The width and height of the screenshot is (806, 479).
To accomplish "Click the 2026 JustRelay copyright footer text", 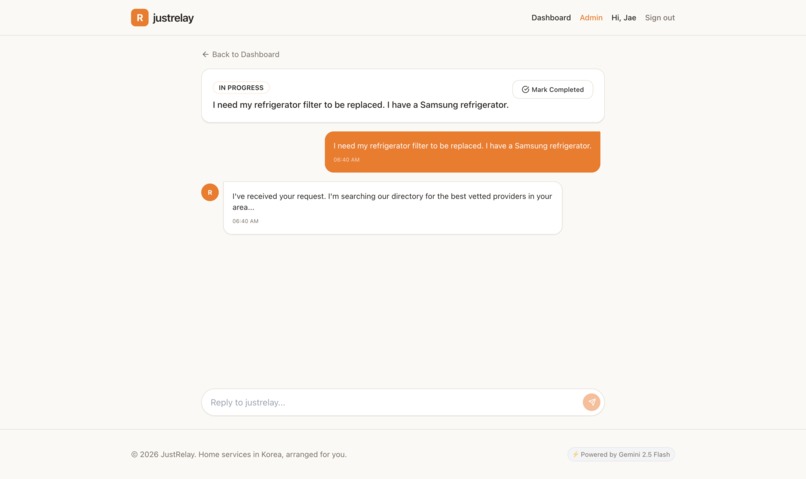I will [239, 454].
